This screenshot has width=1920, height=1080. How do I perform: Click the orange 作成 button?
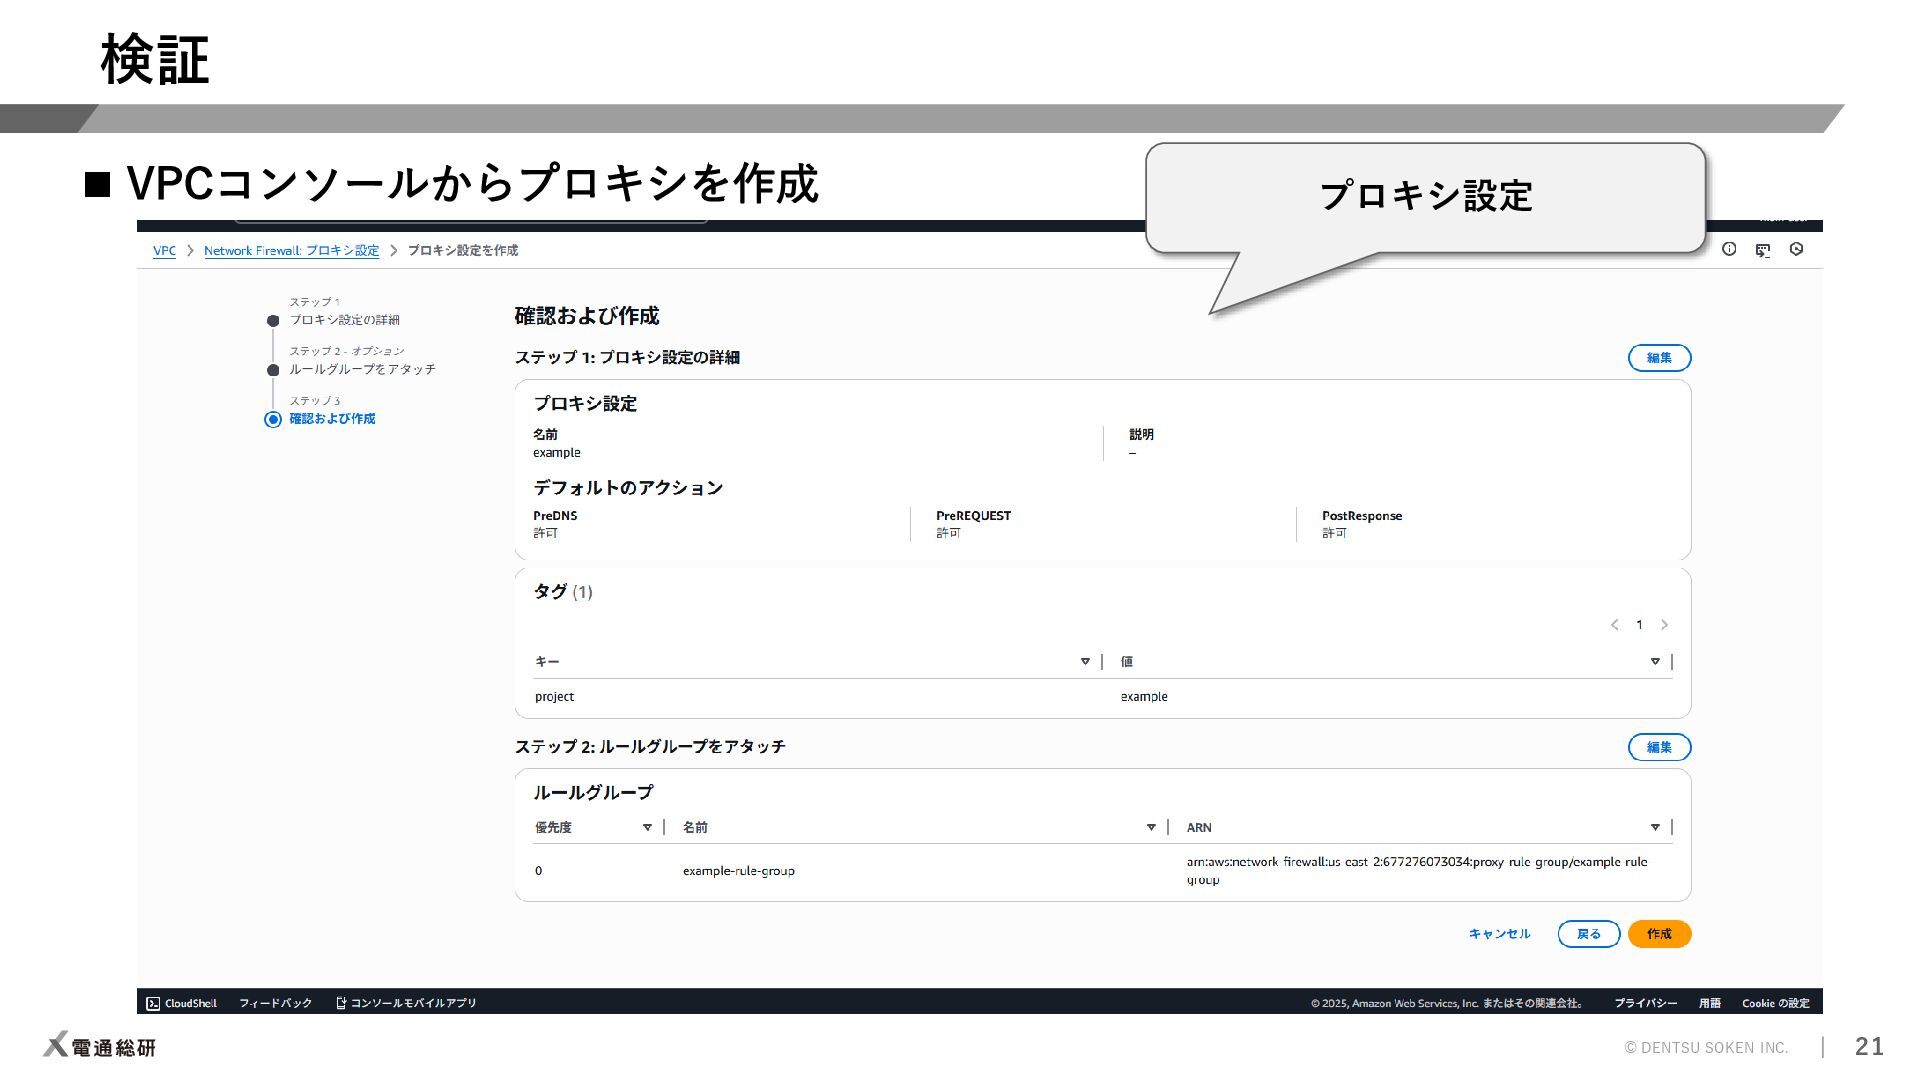[x=1659, y=934]
